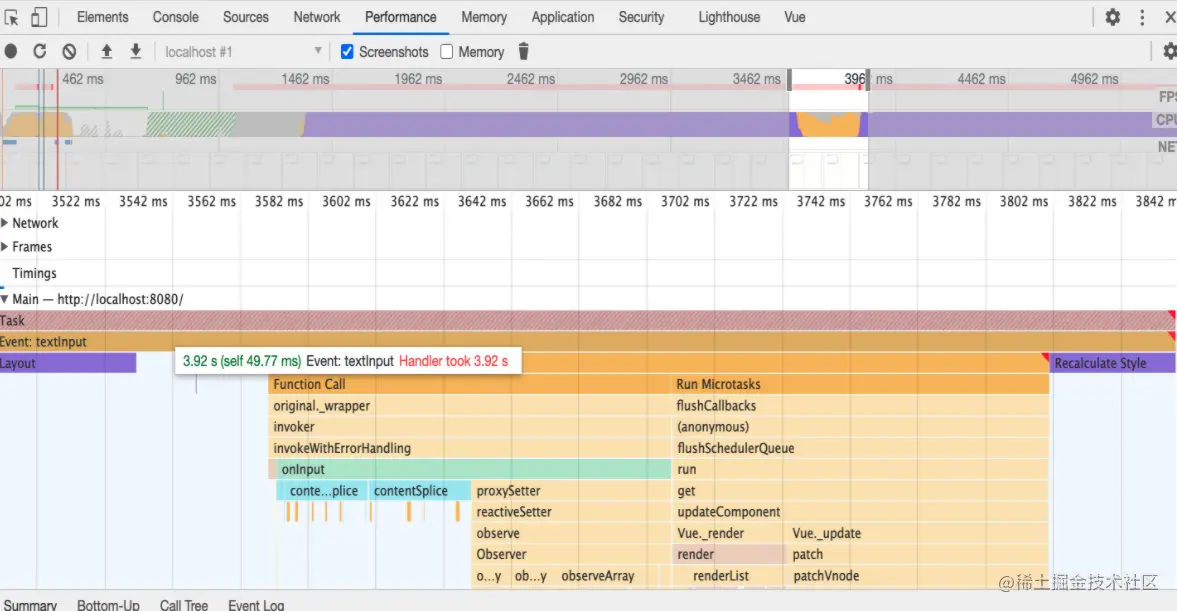Select the reactiveSetter frame
The width and height of the screenshot is (1177, 611).
pos(572,512)
